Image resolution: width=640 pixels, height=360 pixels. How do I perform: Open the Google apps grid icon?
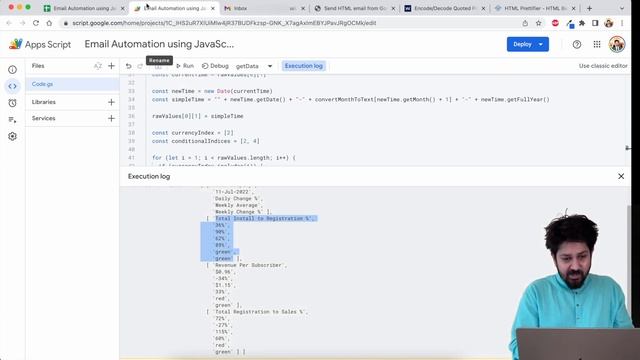[597, 44]
